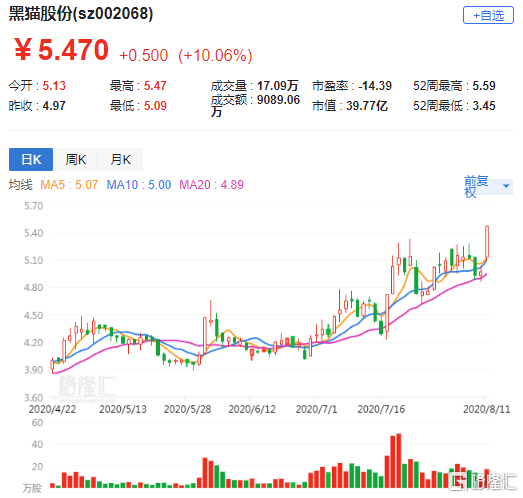This screenshot has height=498, width=523.
Task: Click y-axis price label 3.90
Action: (34, 370)
